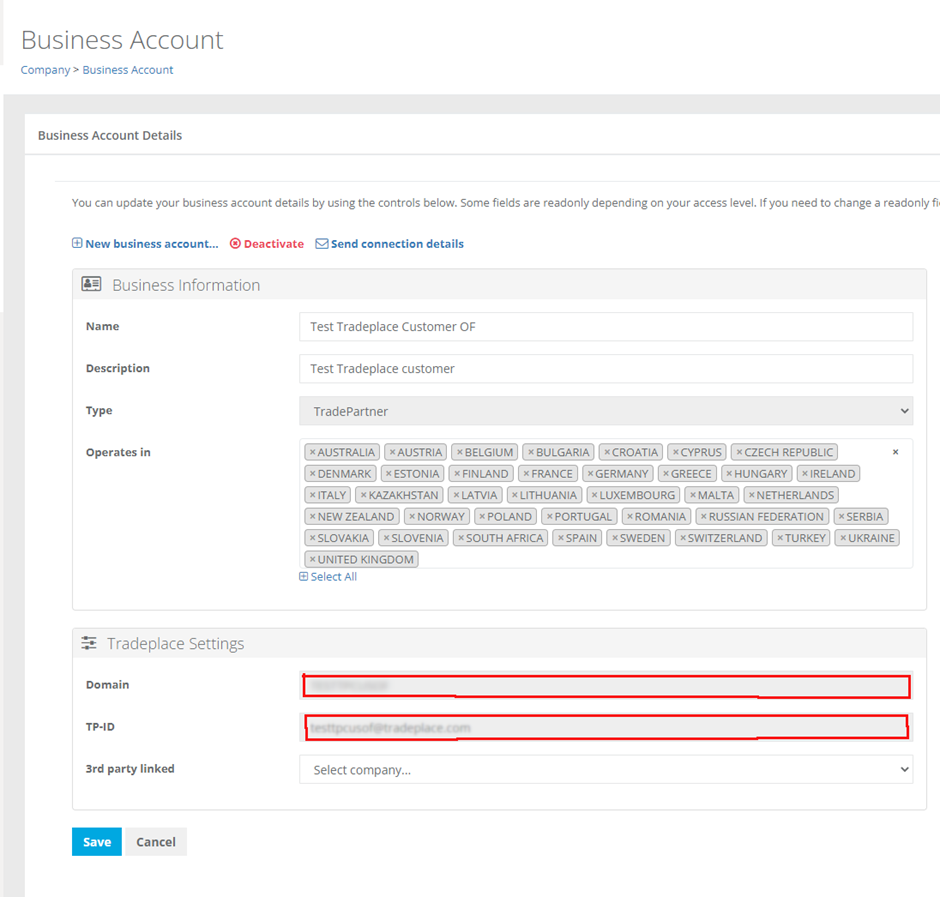Remove the AUSTRALIA tag using its x

click(312, 452)
